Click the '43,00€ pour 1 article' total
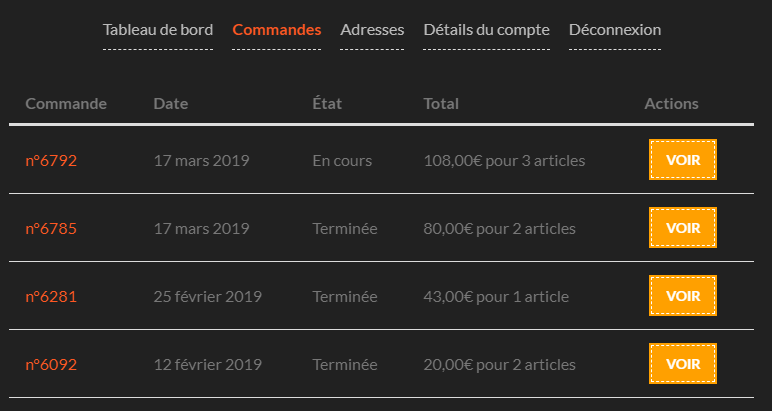This screenshot has width=772, height=411. pyautogui.click(x=496, y=296)
